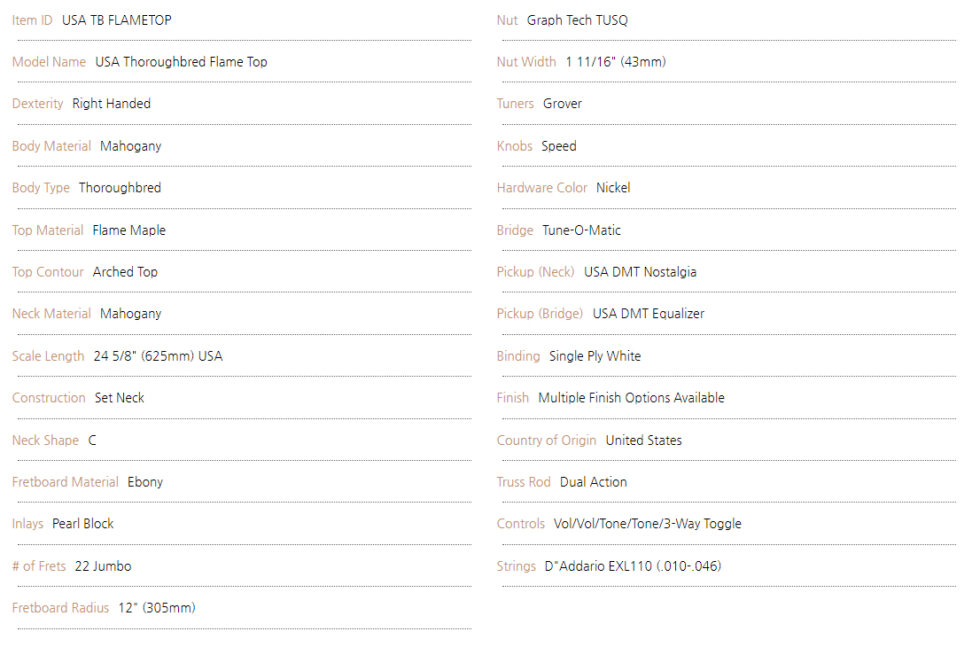Select the Set Neck construction value
The height and width of the screenshot is (655, 980).
[x=119, y=398]
